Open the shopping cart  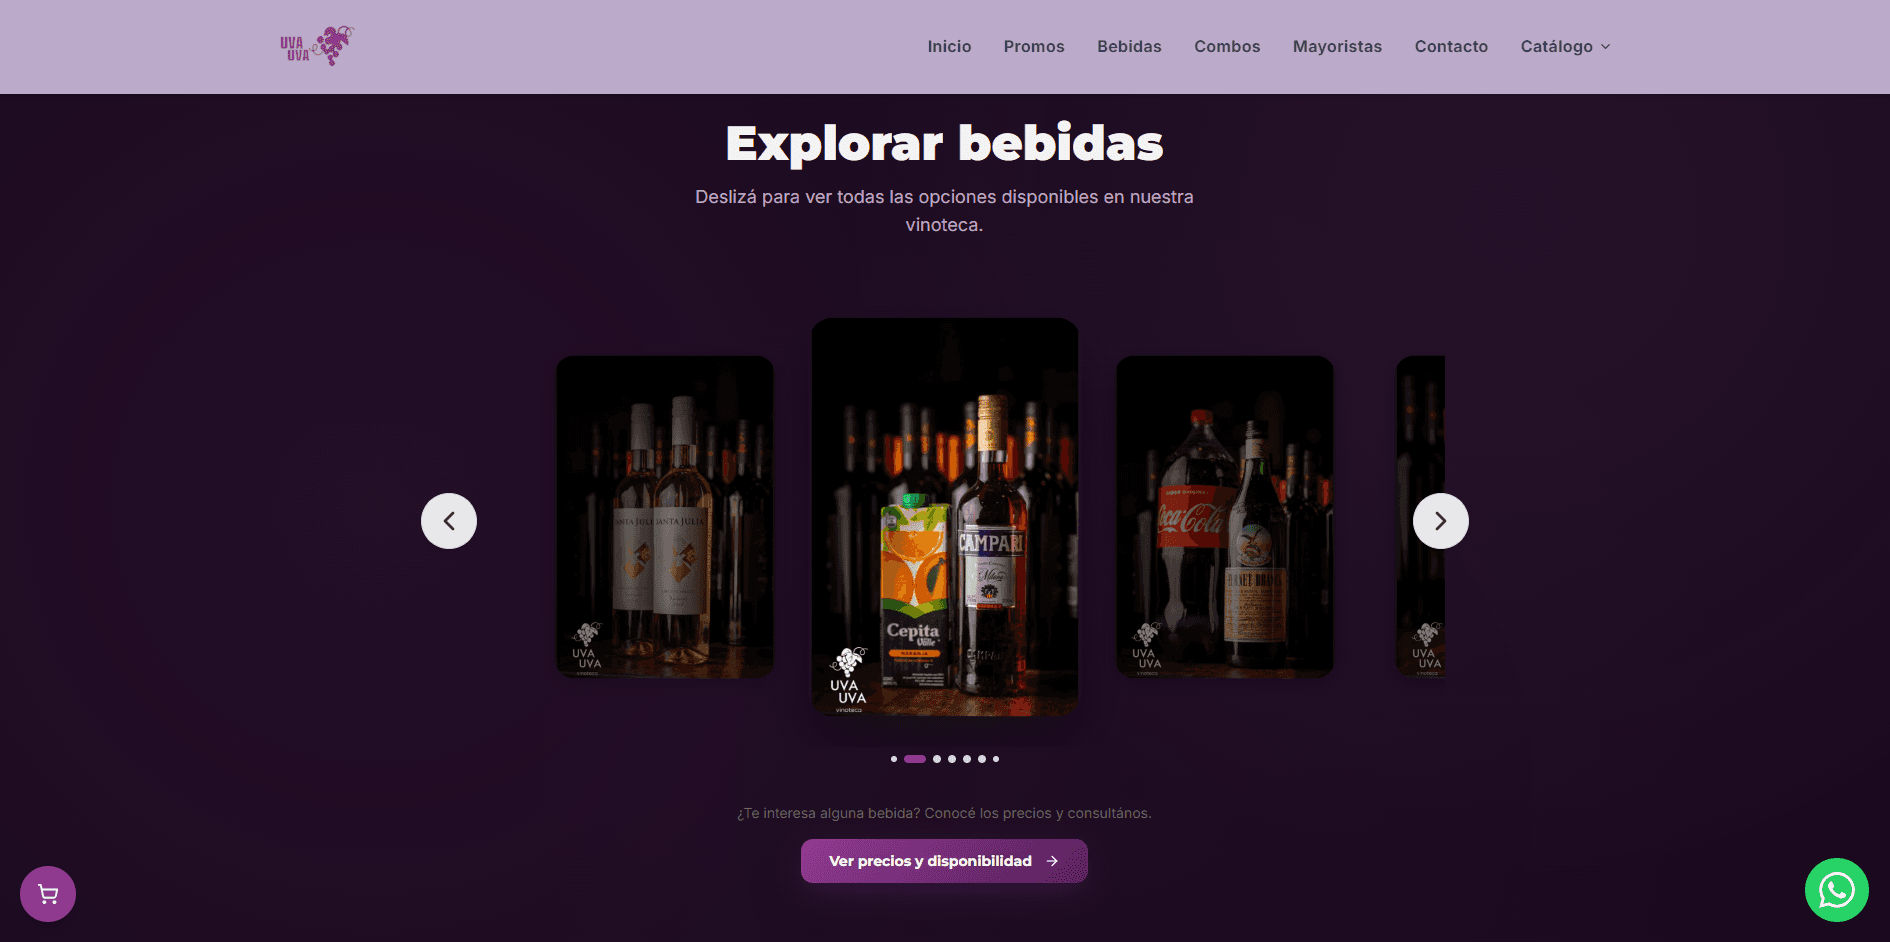[48, 894]
